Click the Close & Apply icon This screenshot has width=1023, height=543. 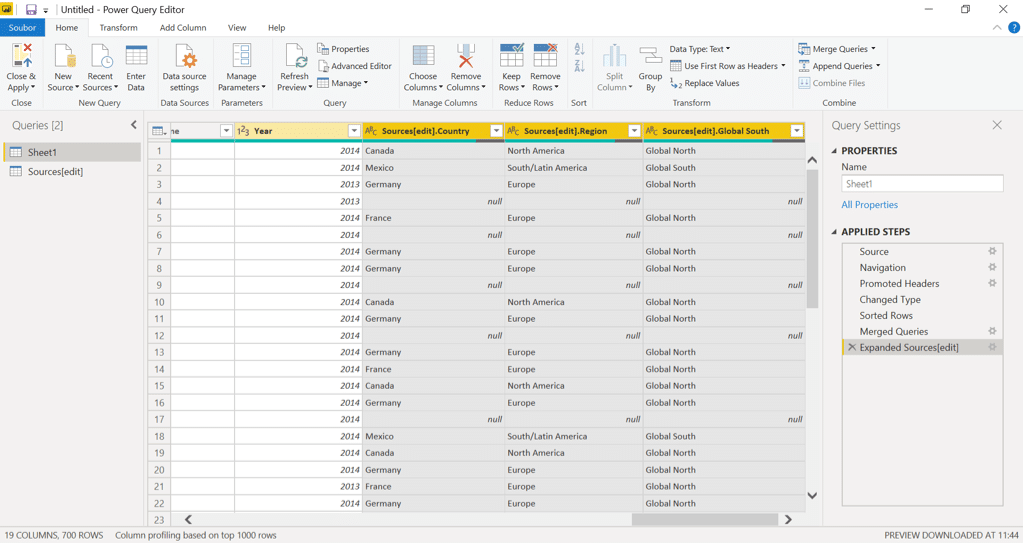22,56
